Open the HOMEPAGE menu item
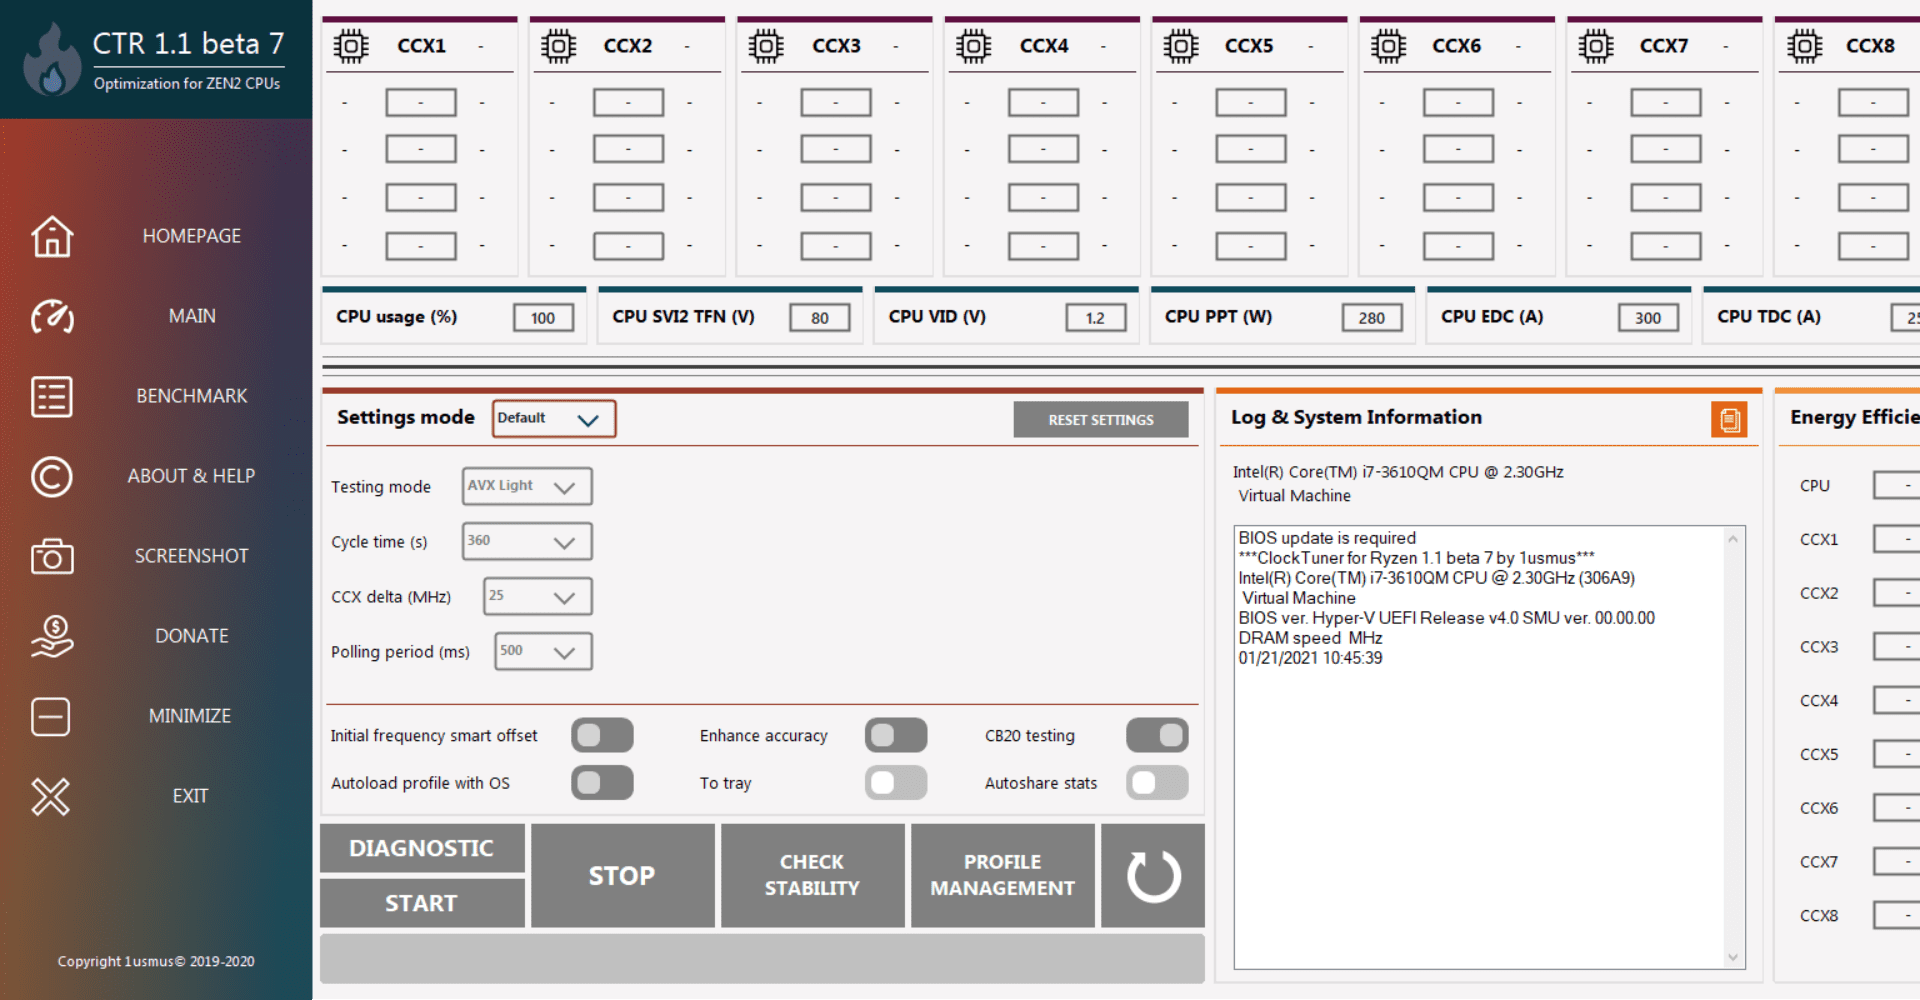 (x=191, y=236)
